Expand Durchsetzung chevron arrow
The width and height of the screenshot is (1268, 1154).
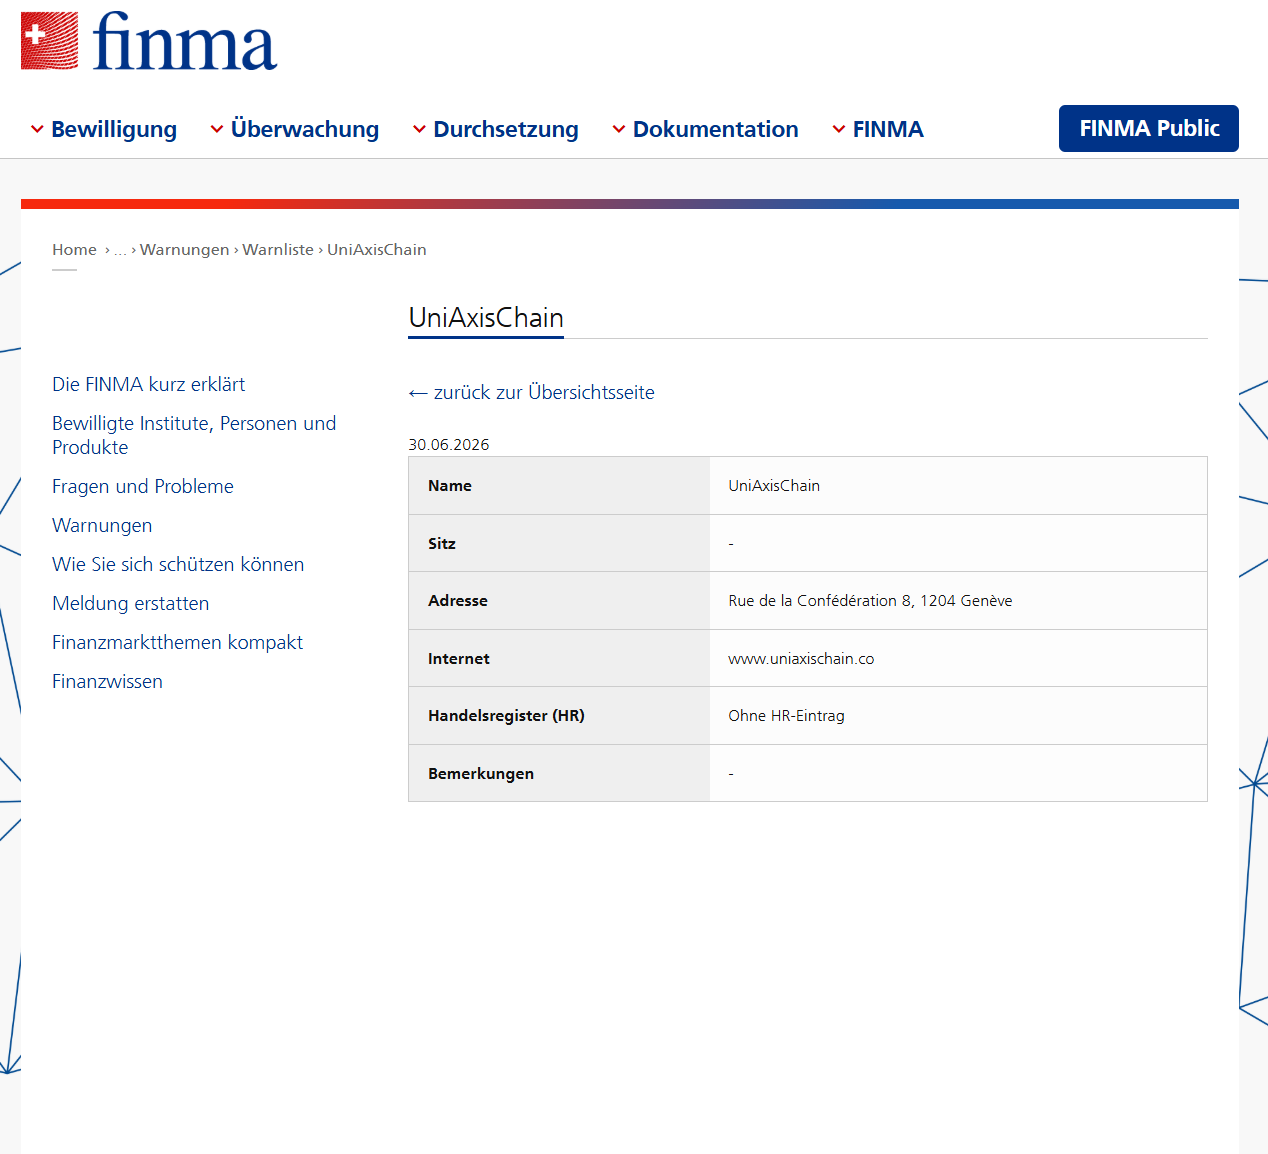coord(419,129)
